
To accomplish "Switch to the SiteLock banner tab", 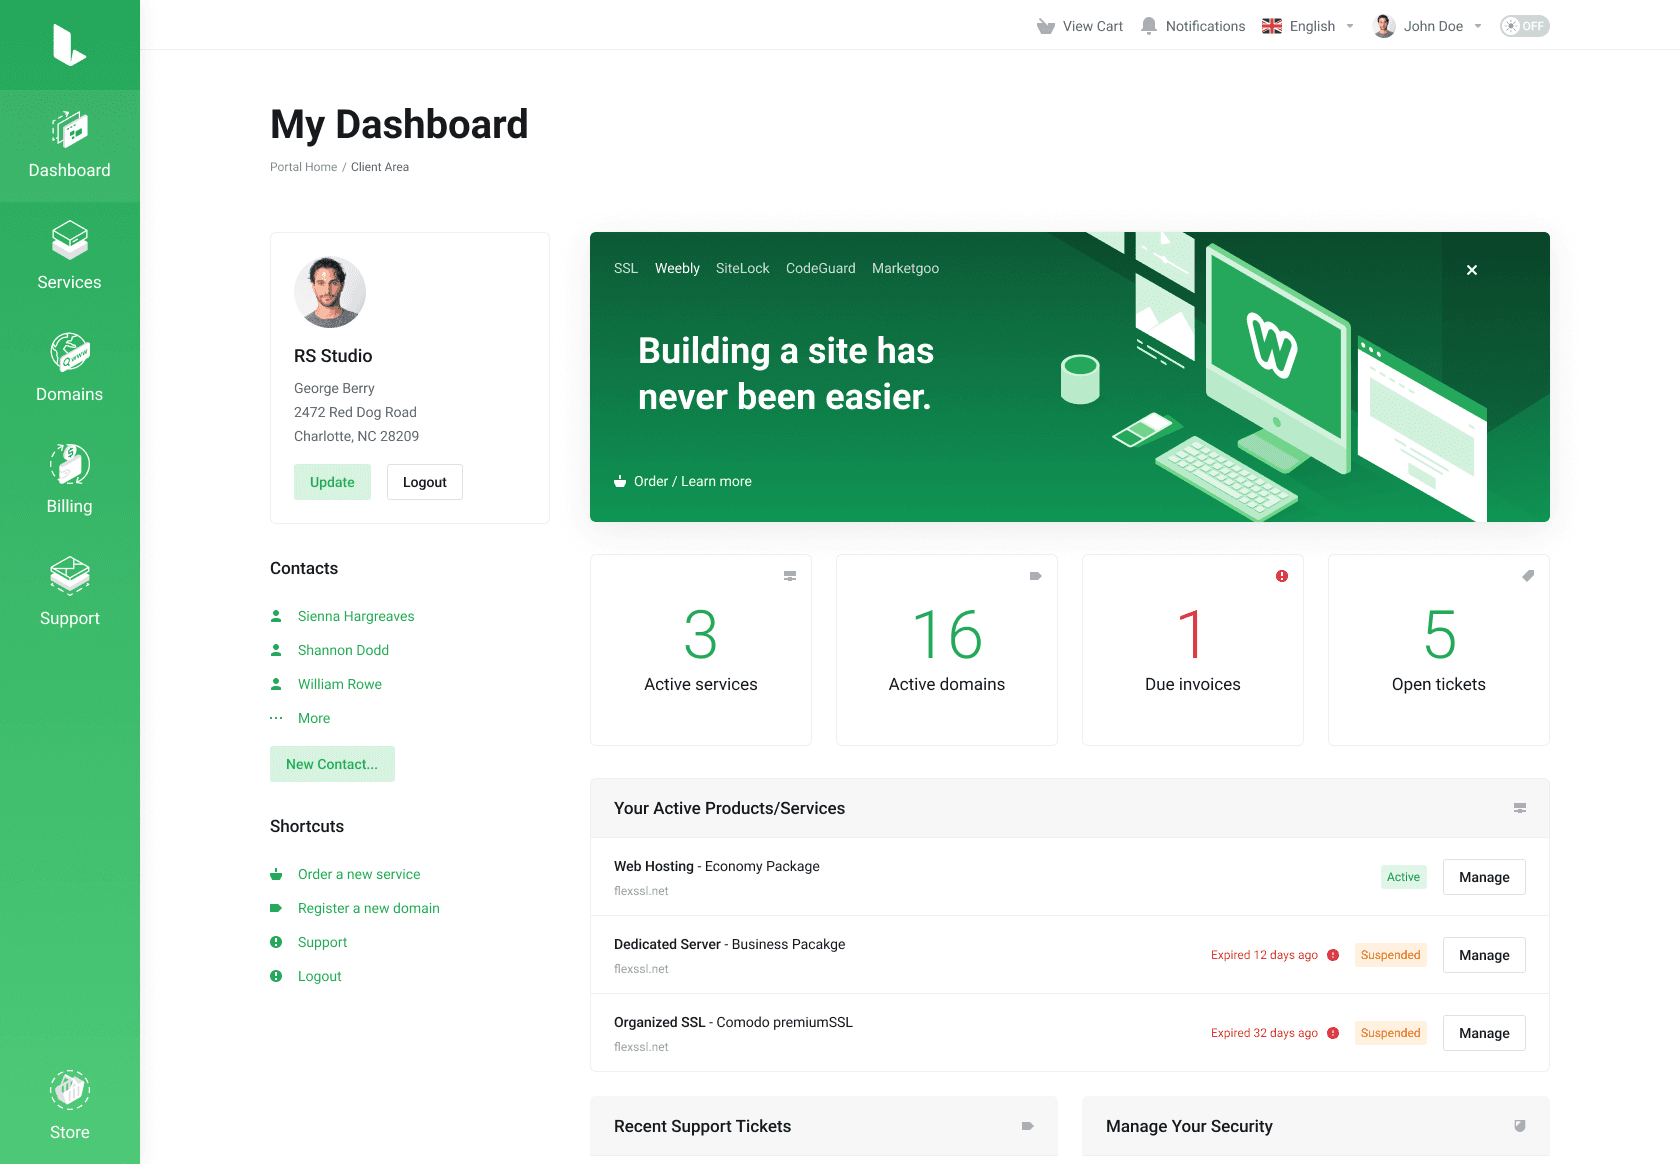I will tap(742, 268).
